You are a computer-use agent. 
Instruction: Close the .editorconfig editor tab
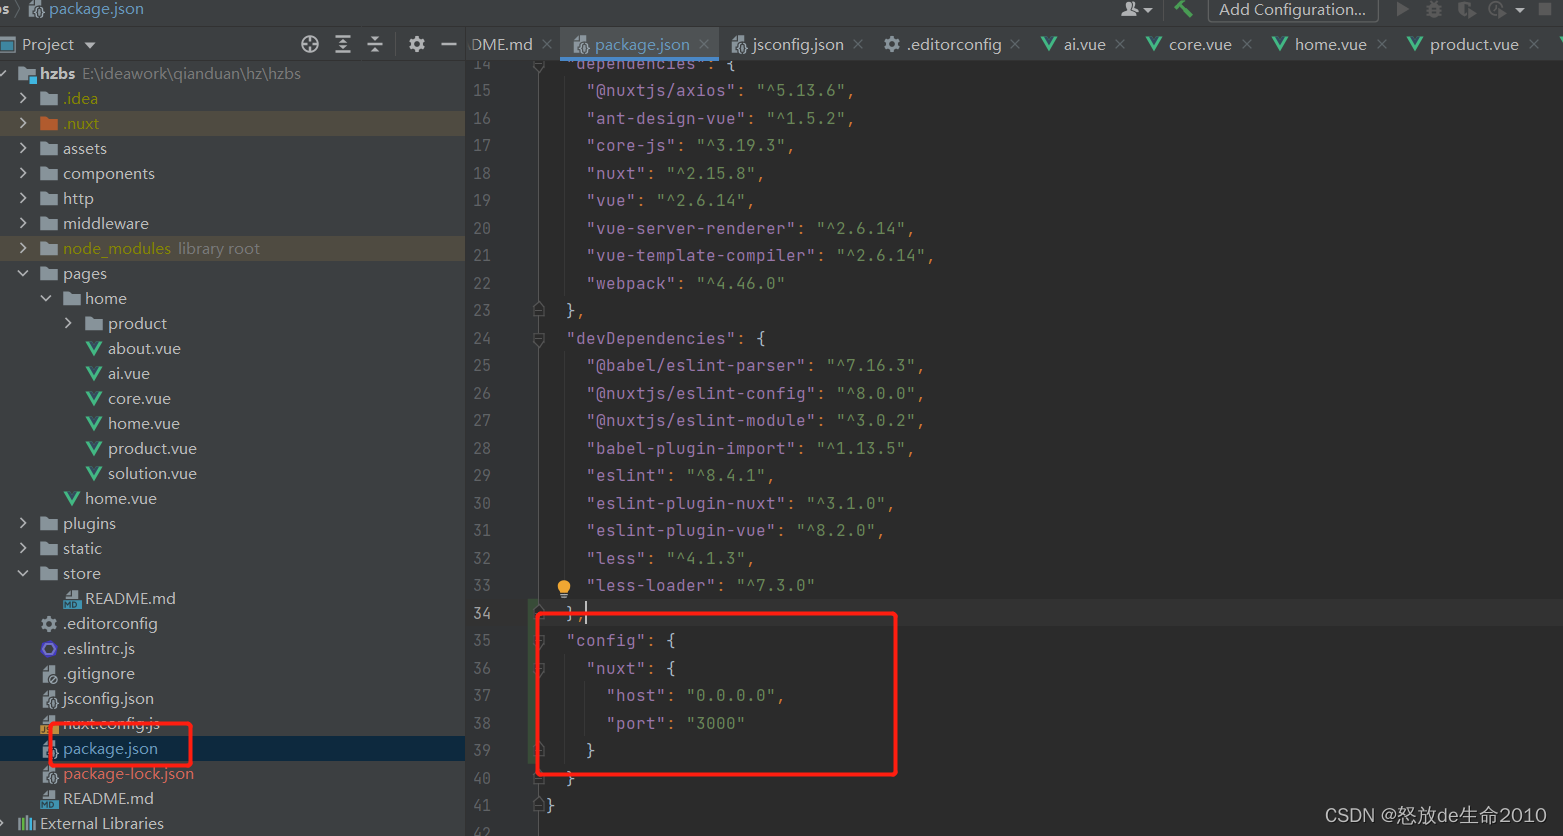tap(1016, 44)
